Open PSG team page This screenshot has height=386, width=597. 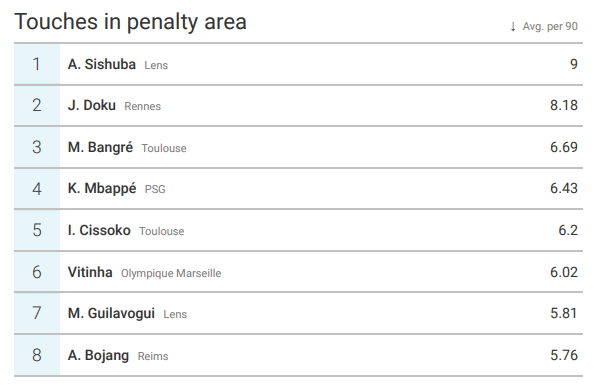[x=155, y=189]
